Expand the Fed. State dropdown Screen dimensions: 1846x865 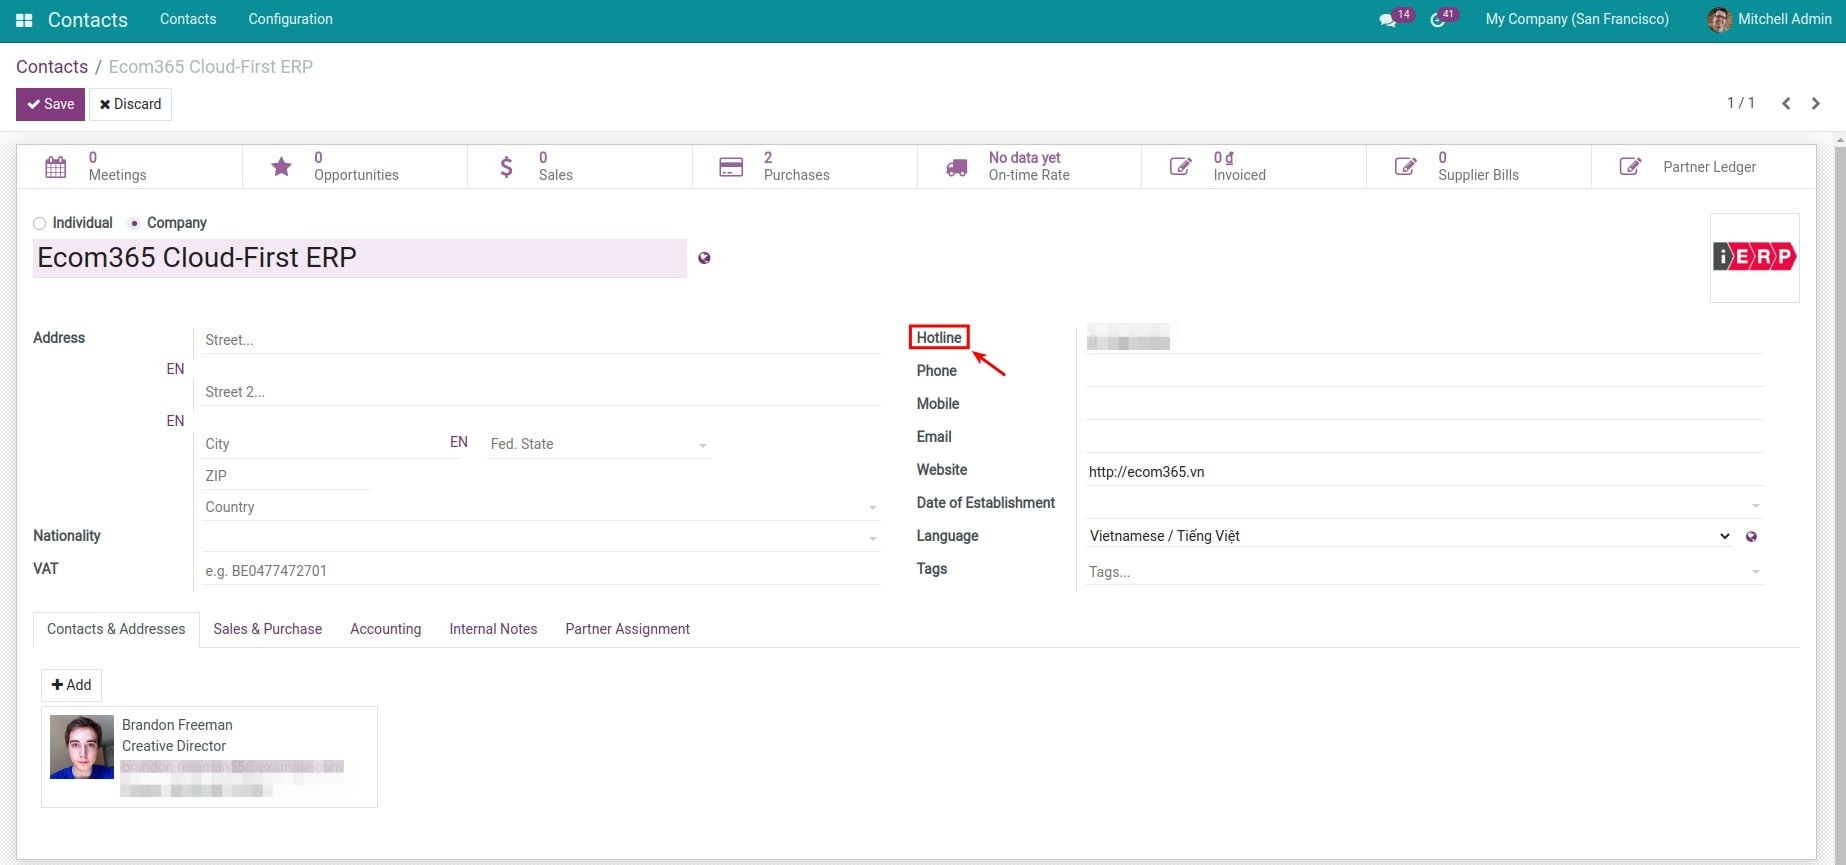[x=702, y=445]
